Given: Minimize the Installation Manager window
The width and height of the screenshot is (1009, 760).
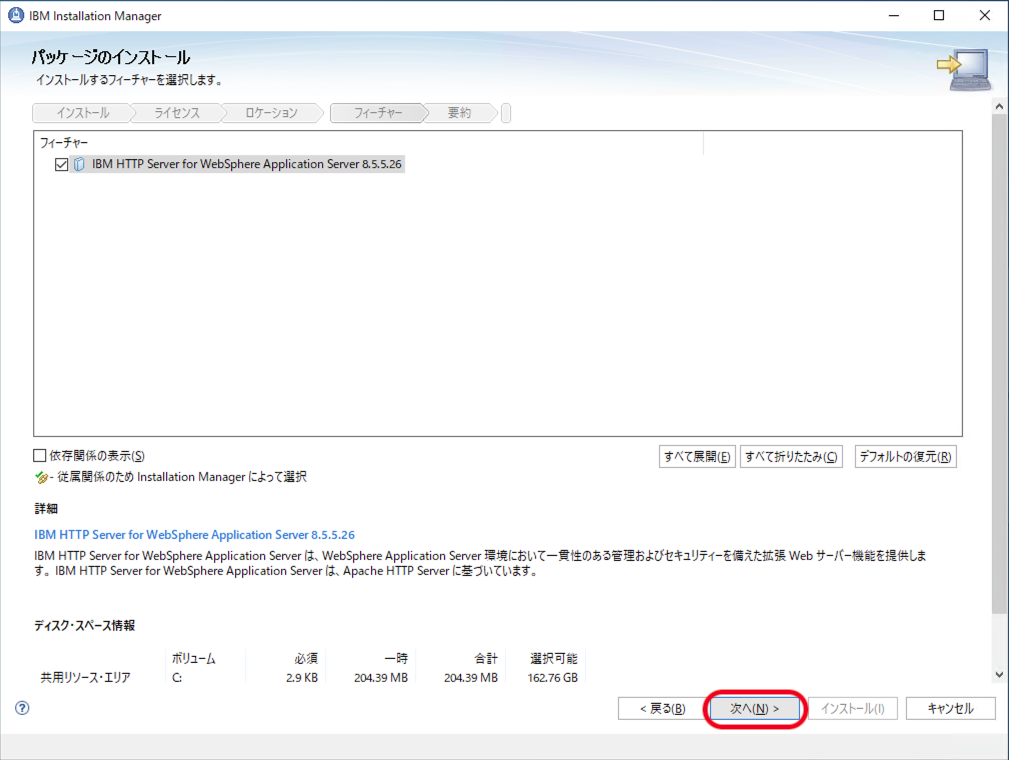Looking at the screenshot, I should point(894,15).
